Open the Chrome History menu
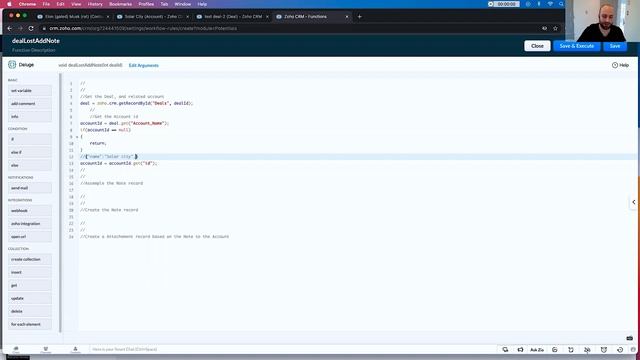This screenshot has height=360, width=640. [x=95, y=4]
